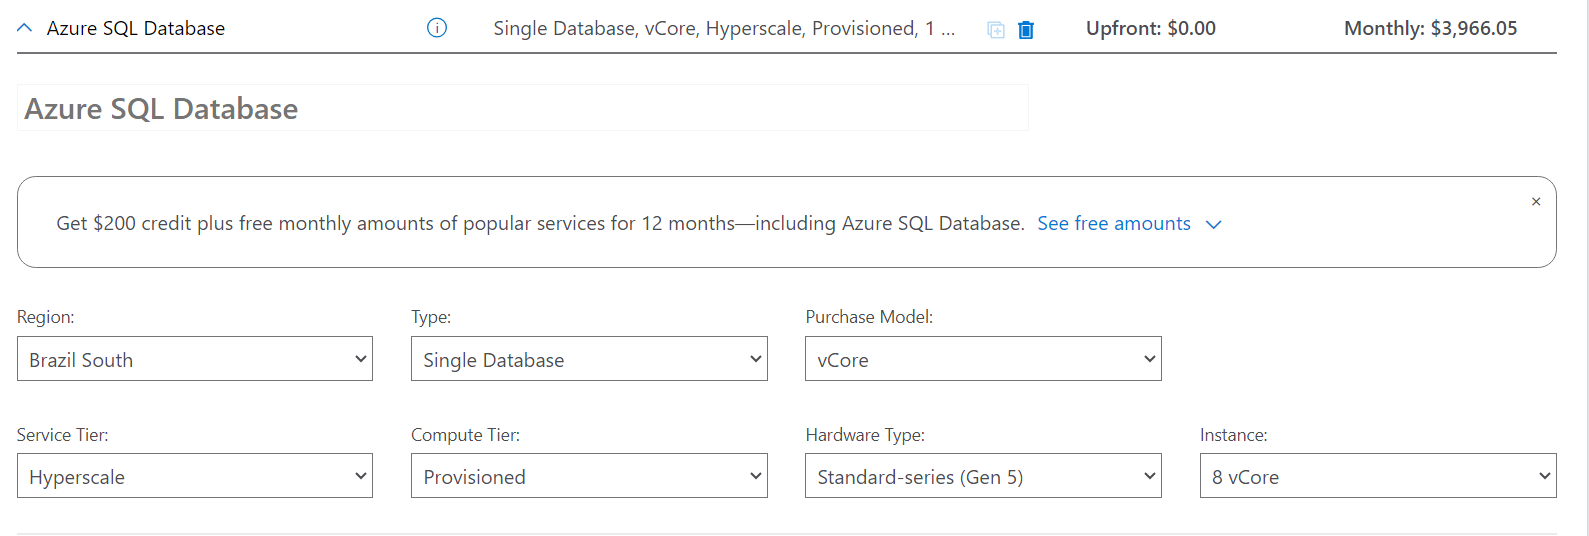Click the Azure SQL Database header title
The height and width of the screenshot is (536, 1589).
(136, 29)
